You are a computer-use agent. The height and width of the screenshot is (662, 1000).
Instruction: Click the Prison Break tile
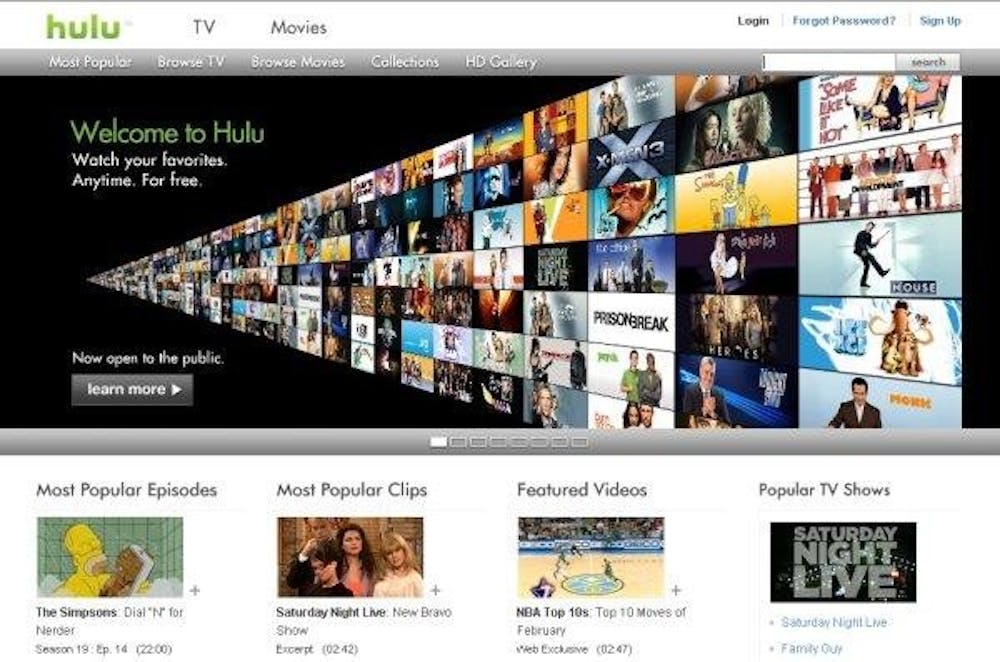pyautogui.click(x=631, y=321)
